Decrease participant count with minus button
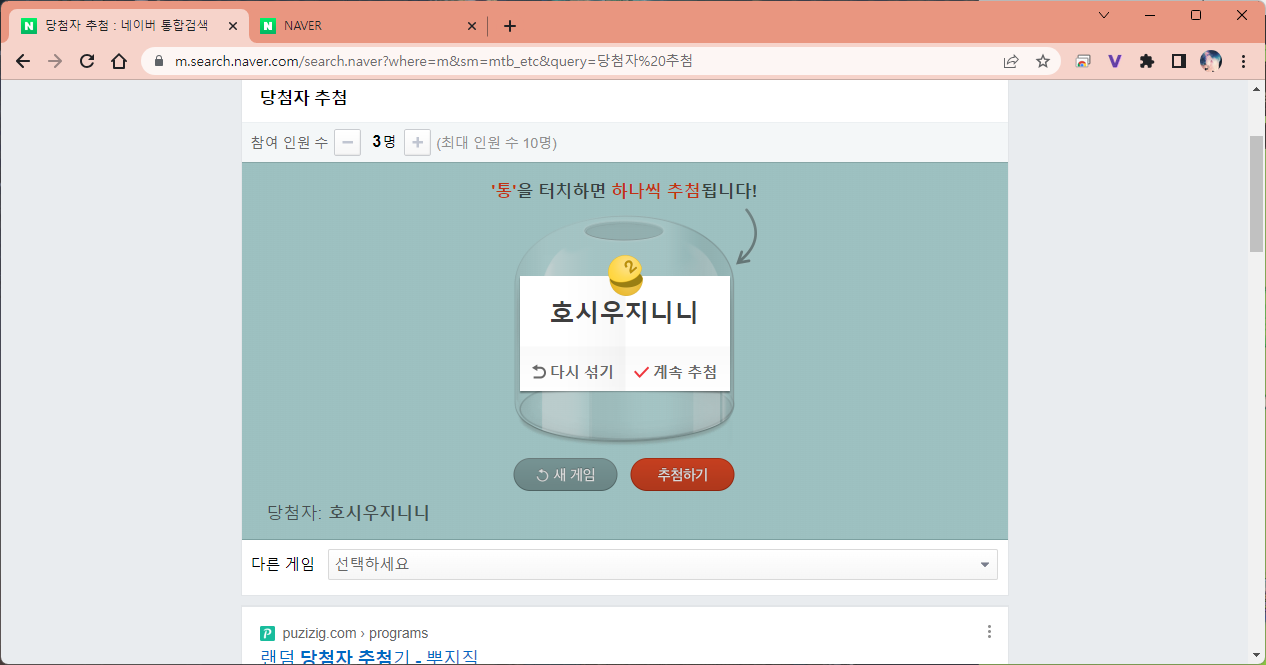Image resolution: width=1266 pixels, height=665 pixels. click(347, 142)
